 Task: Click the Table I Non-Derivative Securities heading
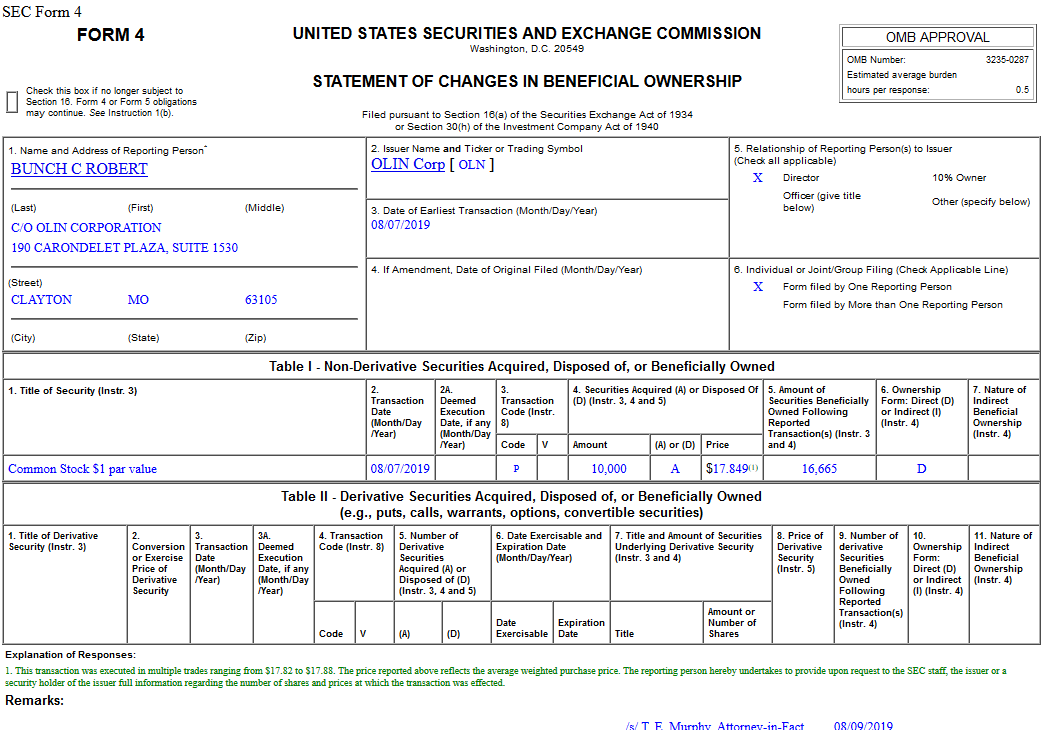coord(522,366)
